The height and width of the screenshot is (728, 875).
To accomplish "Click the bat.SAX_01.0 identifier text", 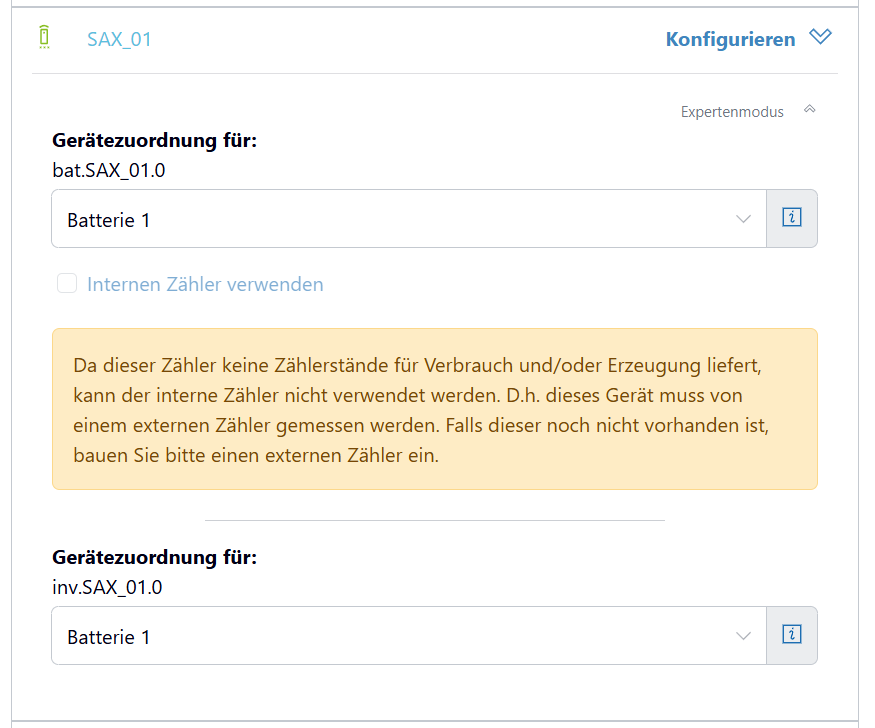I will pos(109,170).
